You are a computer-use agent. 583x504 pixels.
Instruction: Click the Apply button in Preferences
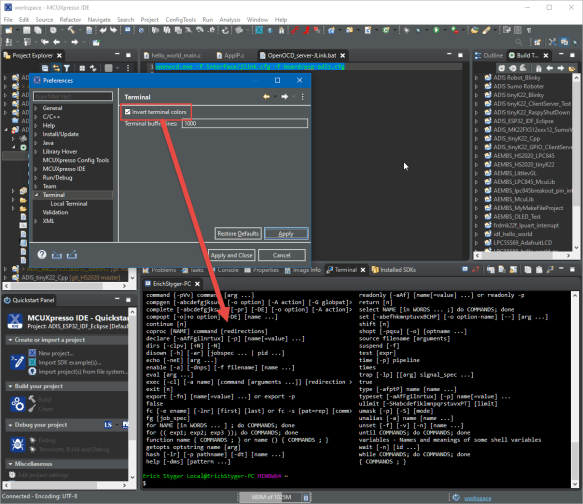286,234
